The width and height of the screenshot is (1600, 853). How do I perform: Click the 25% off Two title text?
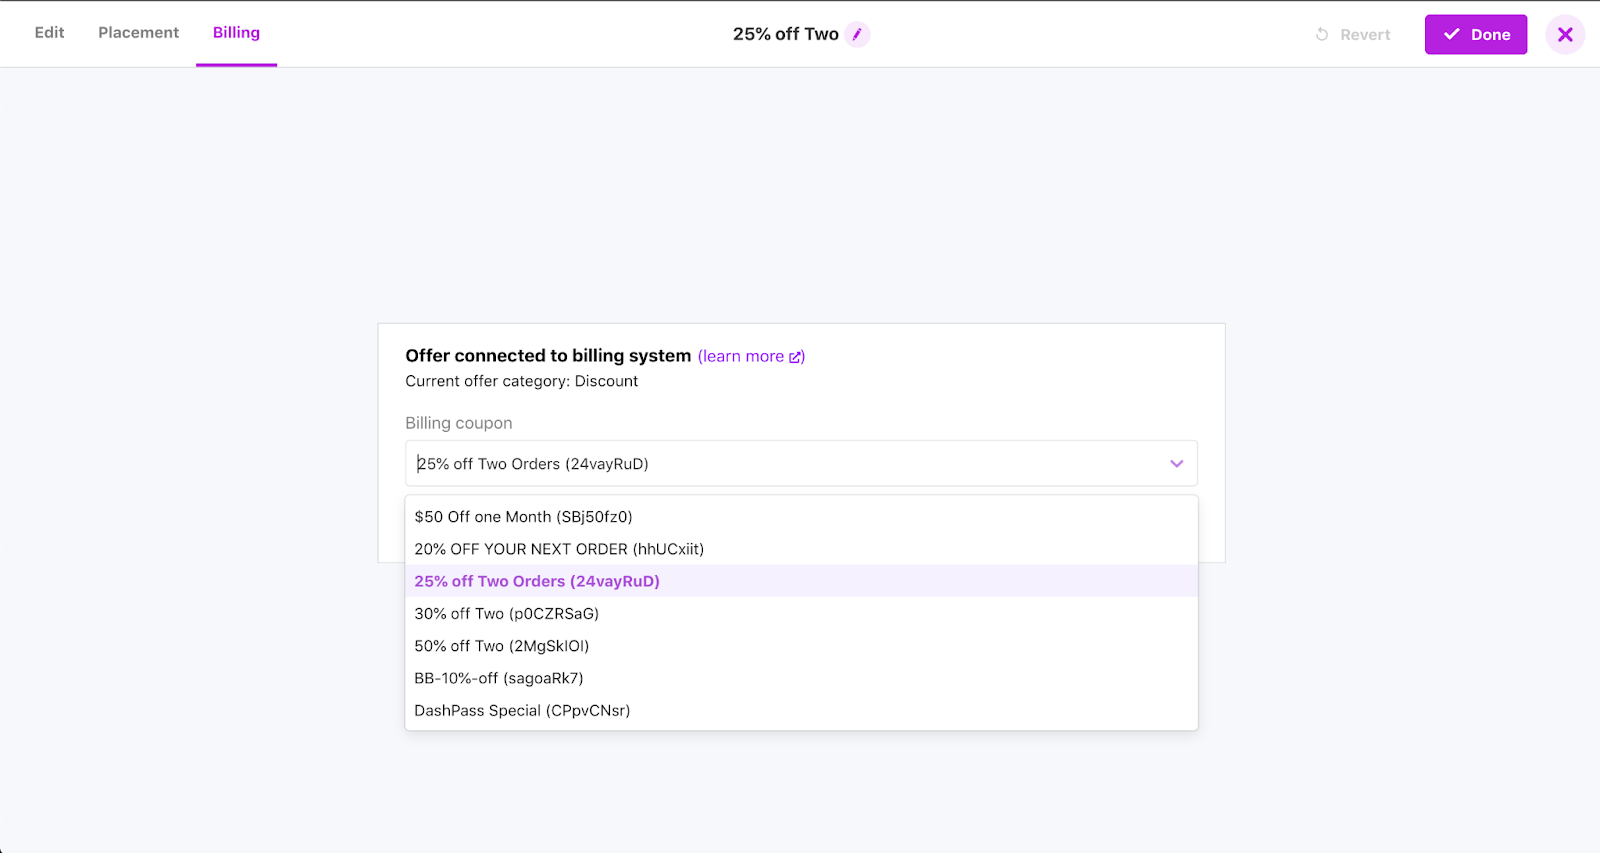785,34
